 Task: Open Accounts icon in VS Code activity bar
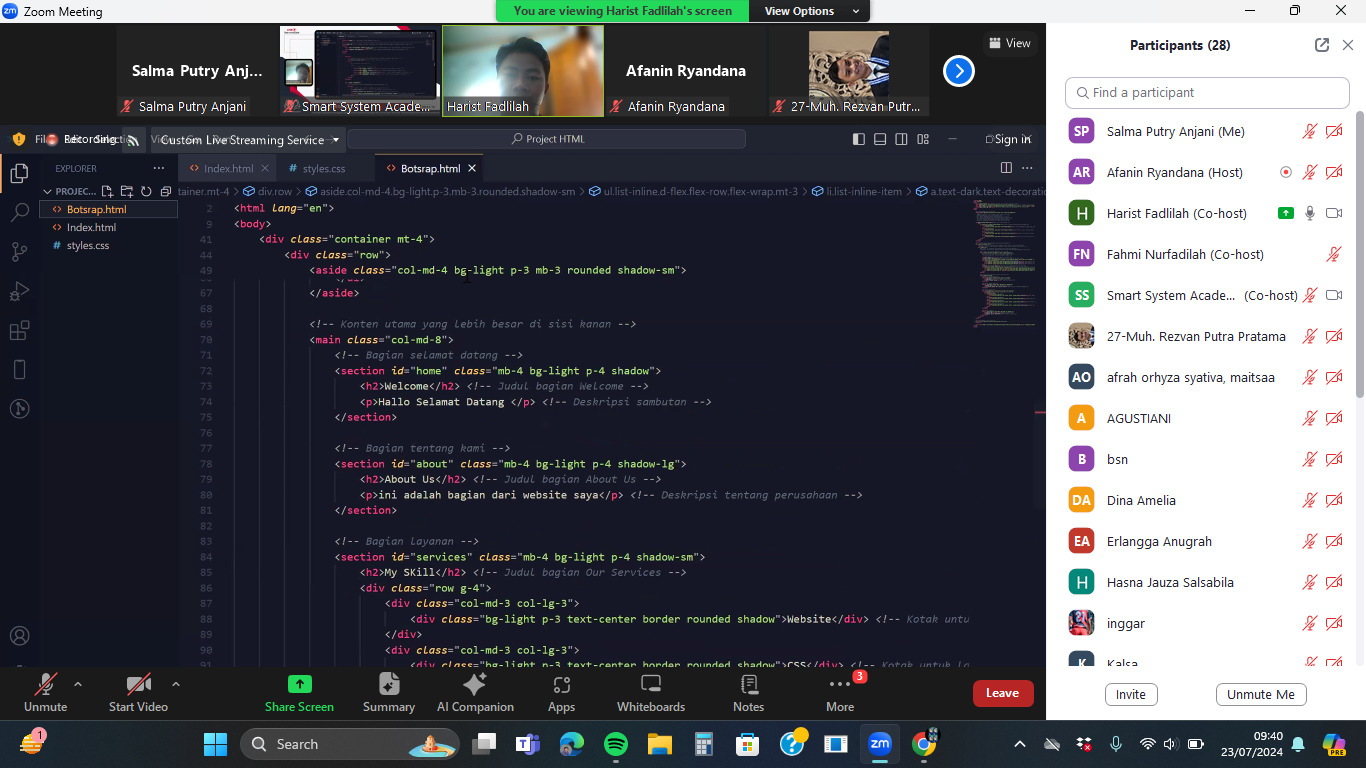pos(19,635)
